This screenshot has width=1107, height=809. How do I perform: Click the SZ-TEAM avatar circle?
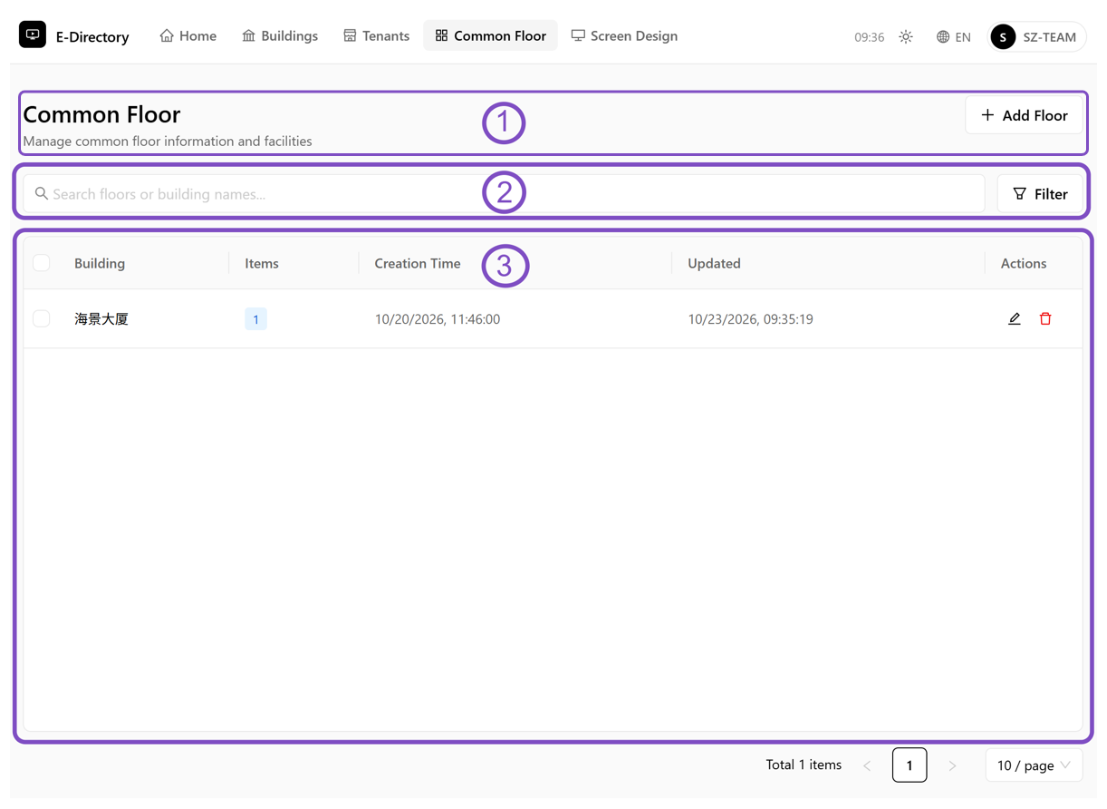(1003, 37)
